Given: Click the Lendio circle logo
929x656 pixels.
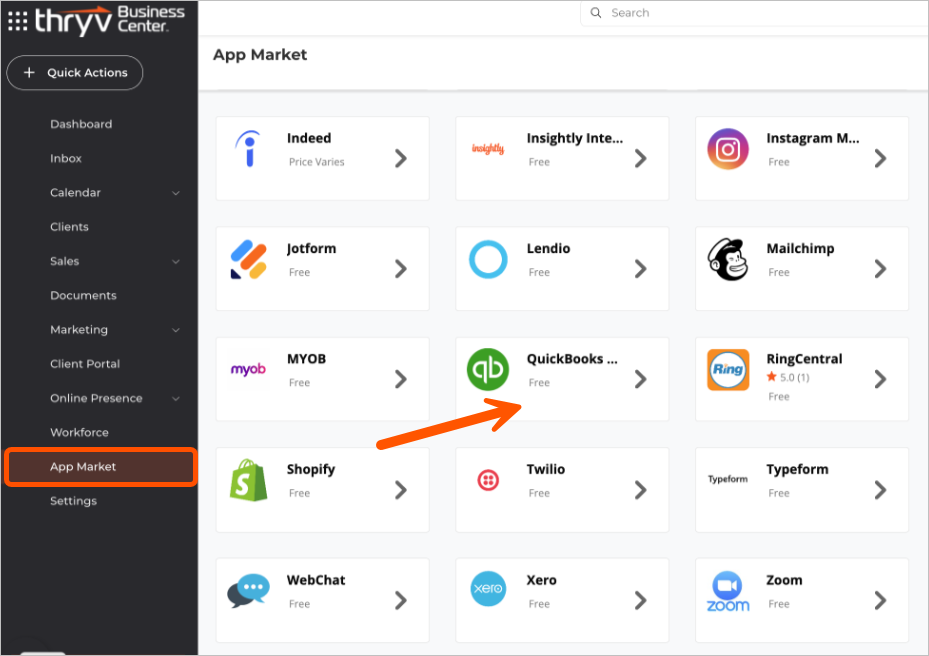Looking at the screenshot, I should 488,259.
